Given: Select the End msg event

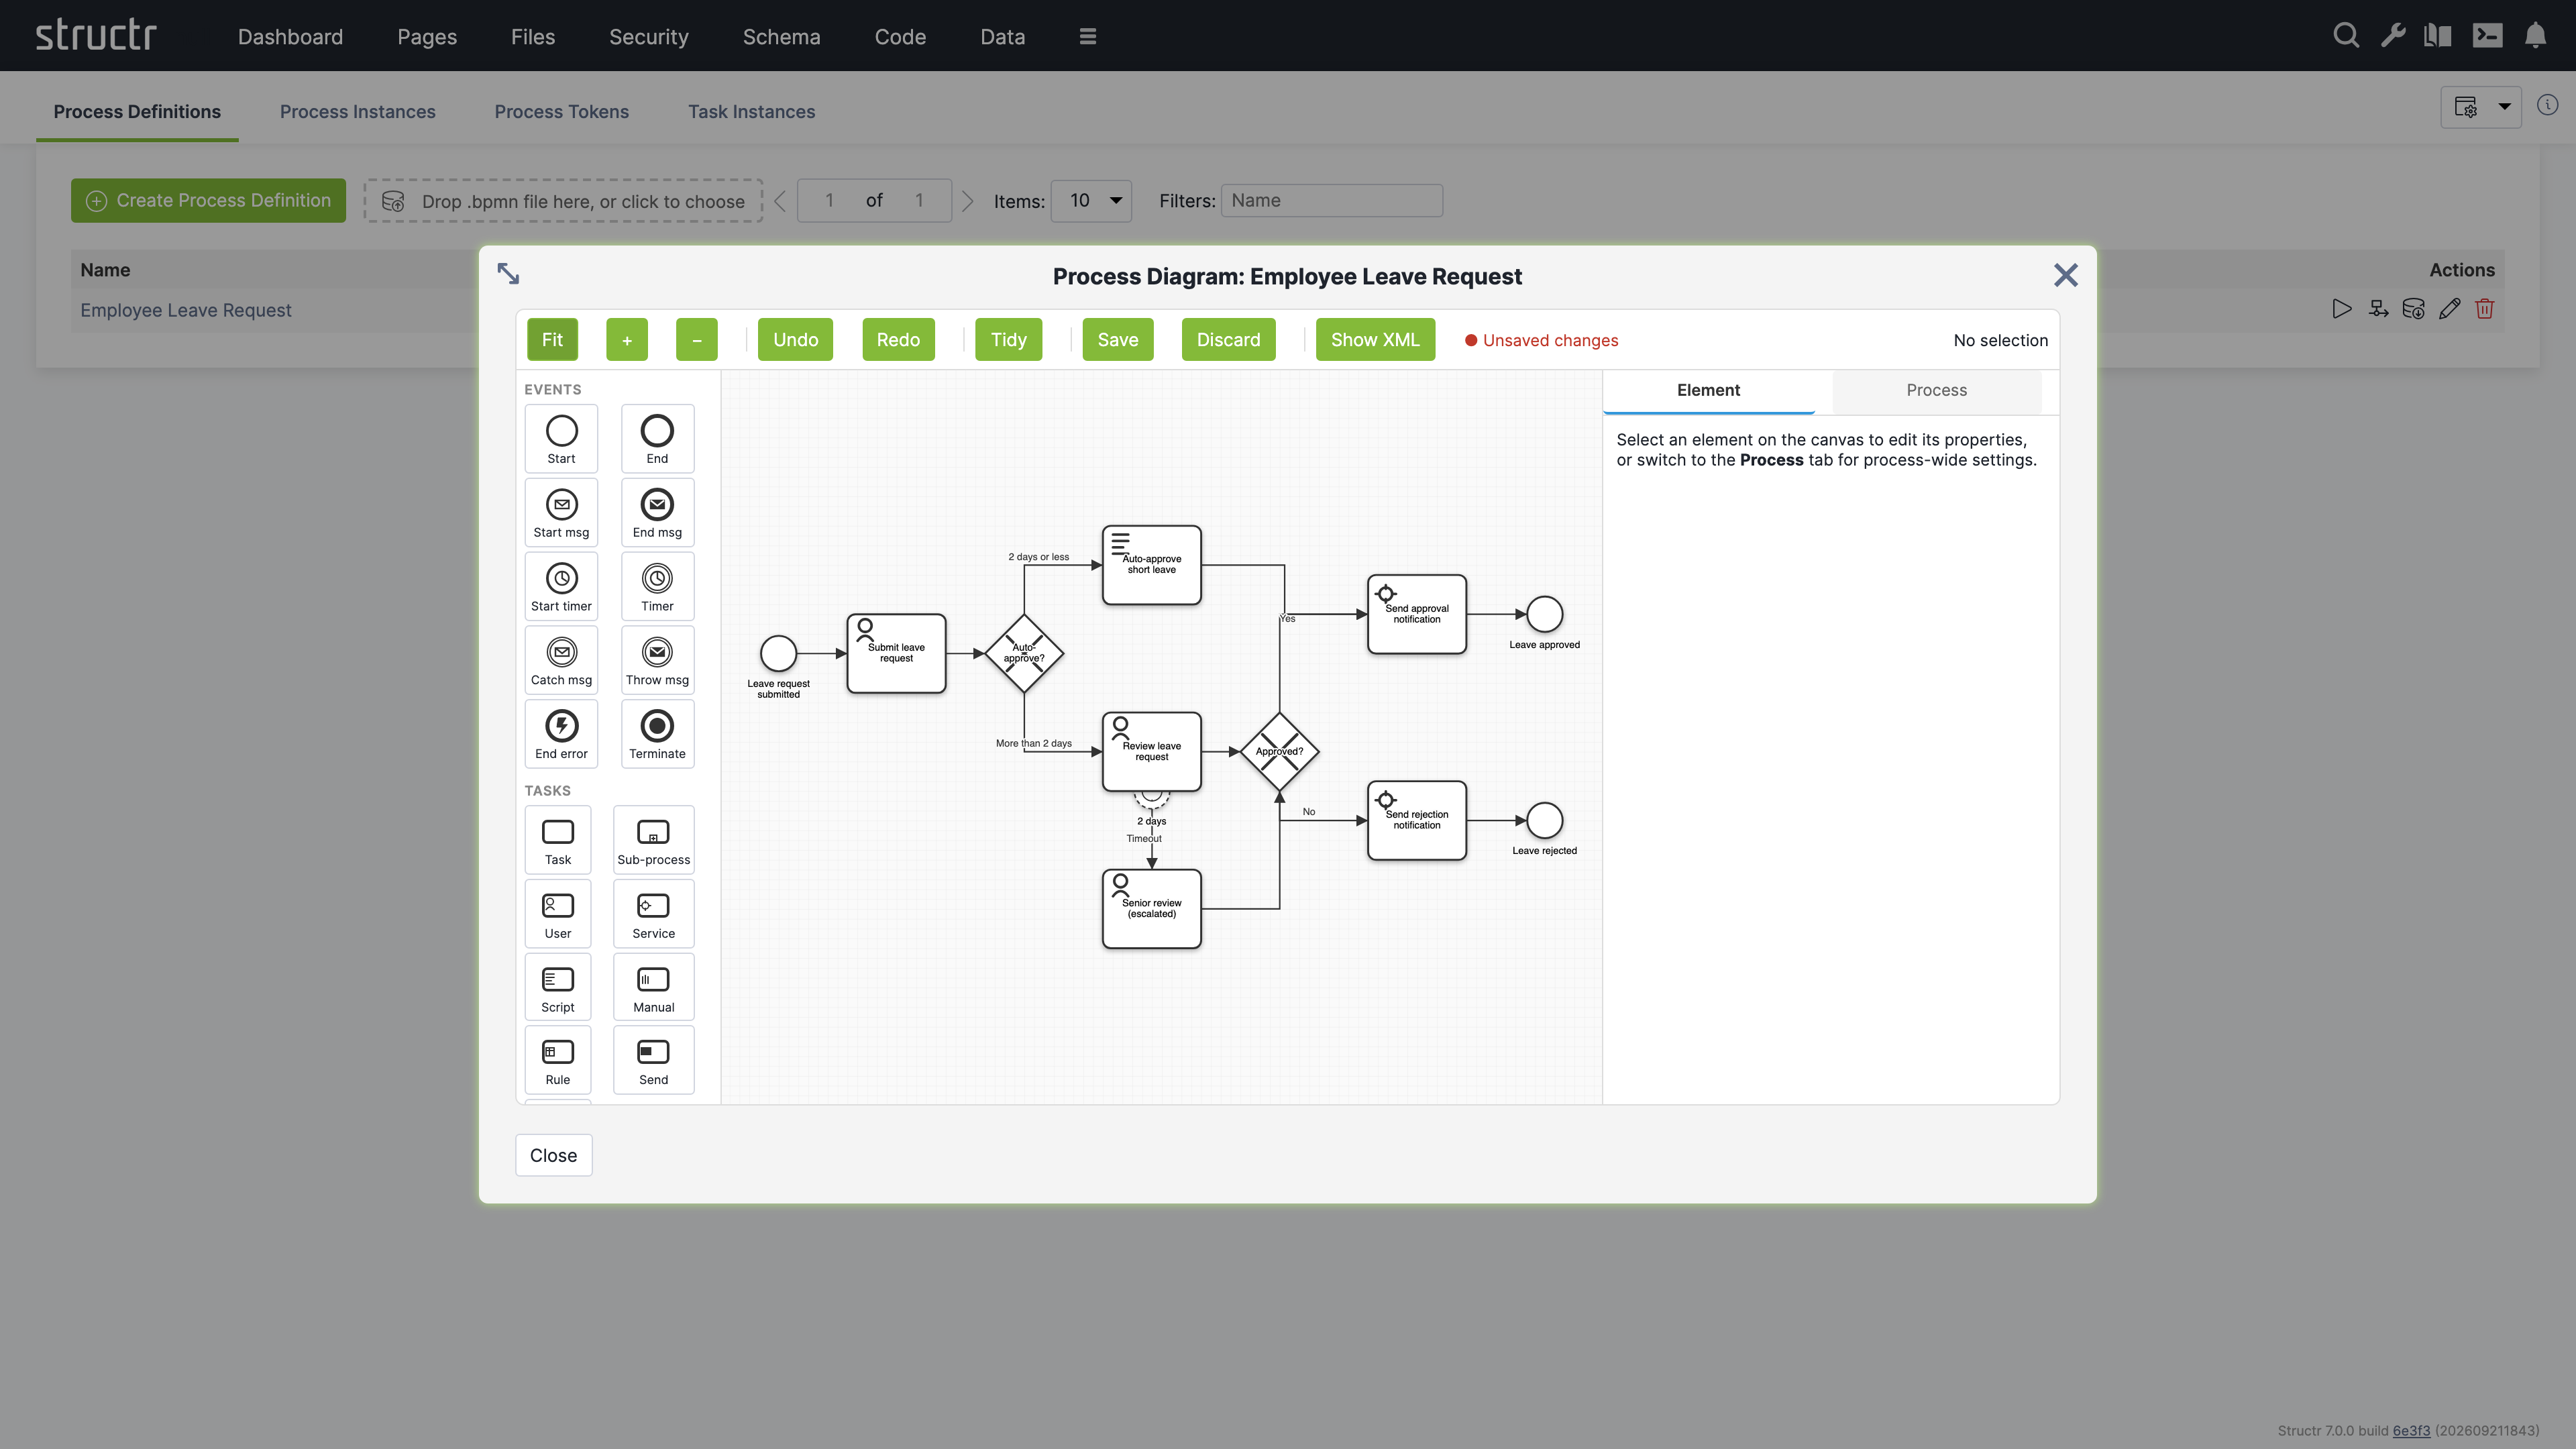Looking at the screenshot, I should click(657, 513).
